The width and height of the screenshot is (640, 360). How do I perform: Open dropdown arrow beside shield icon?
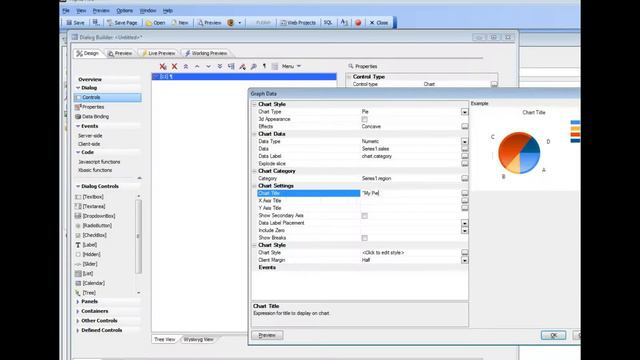click(x=240, y=23)
